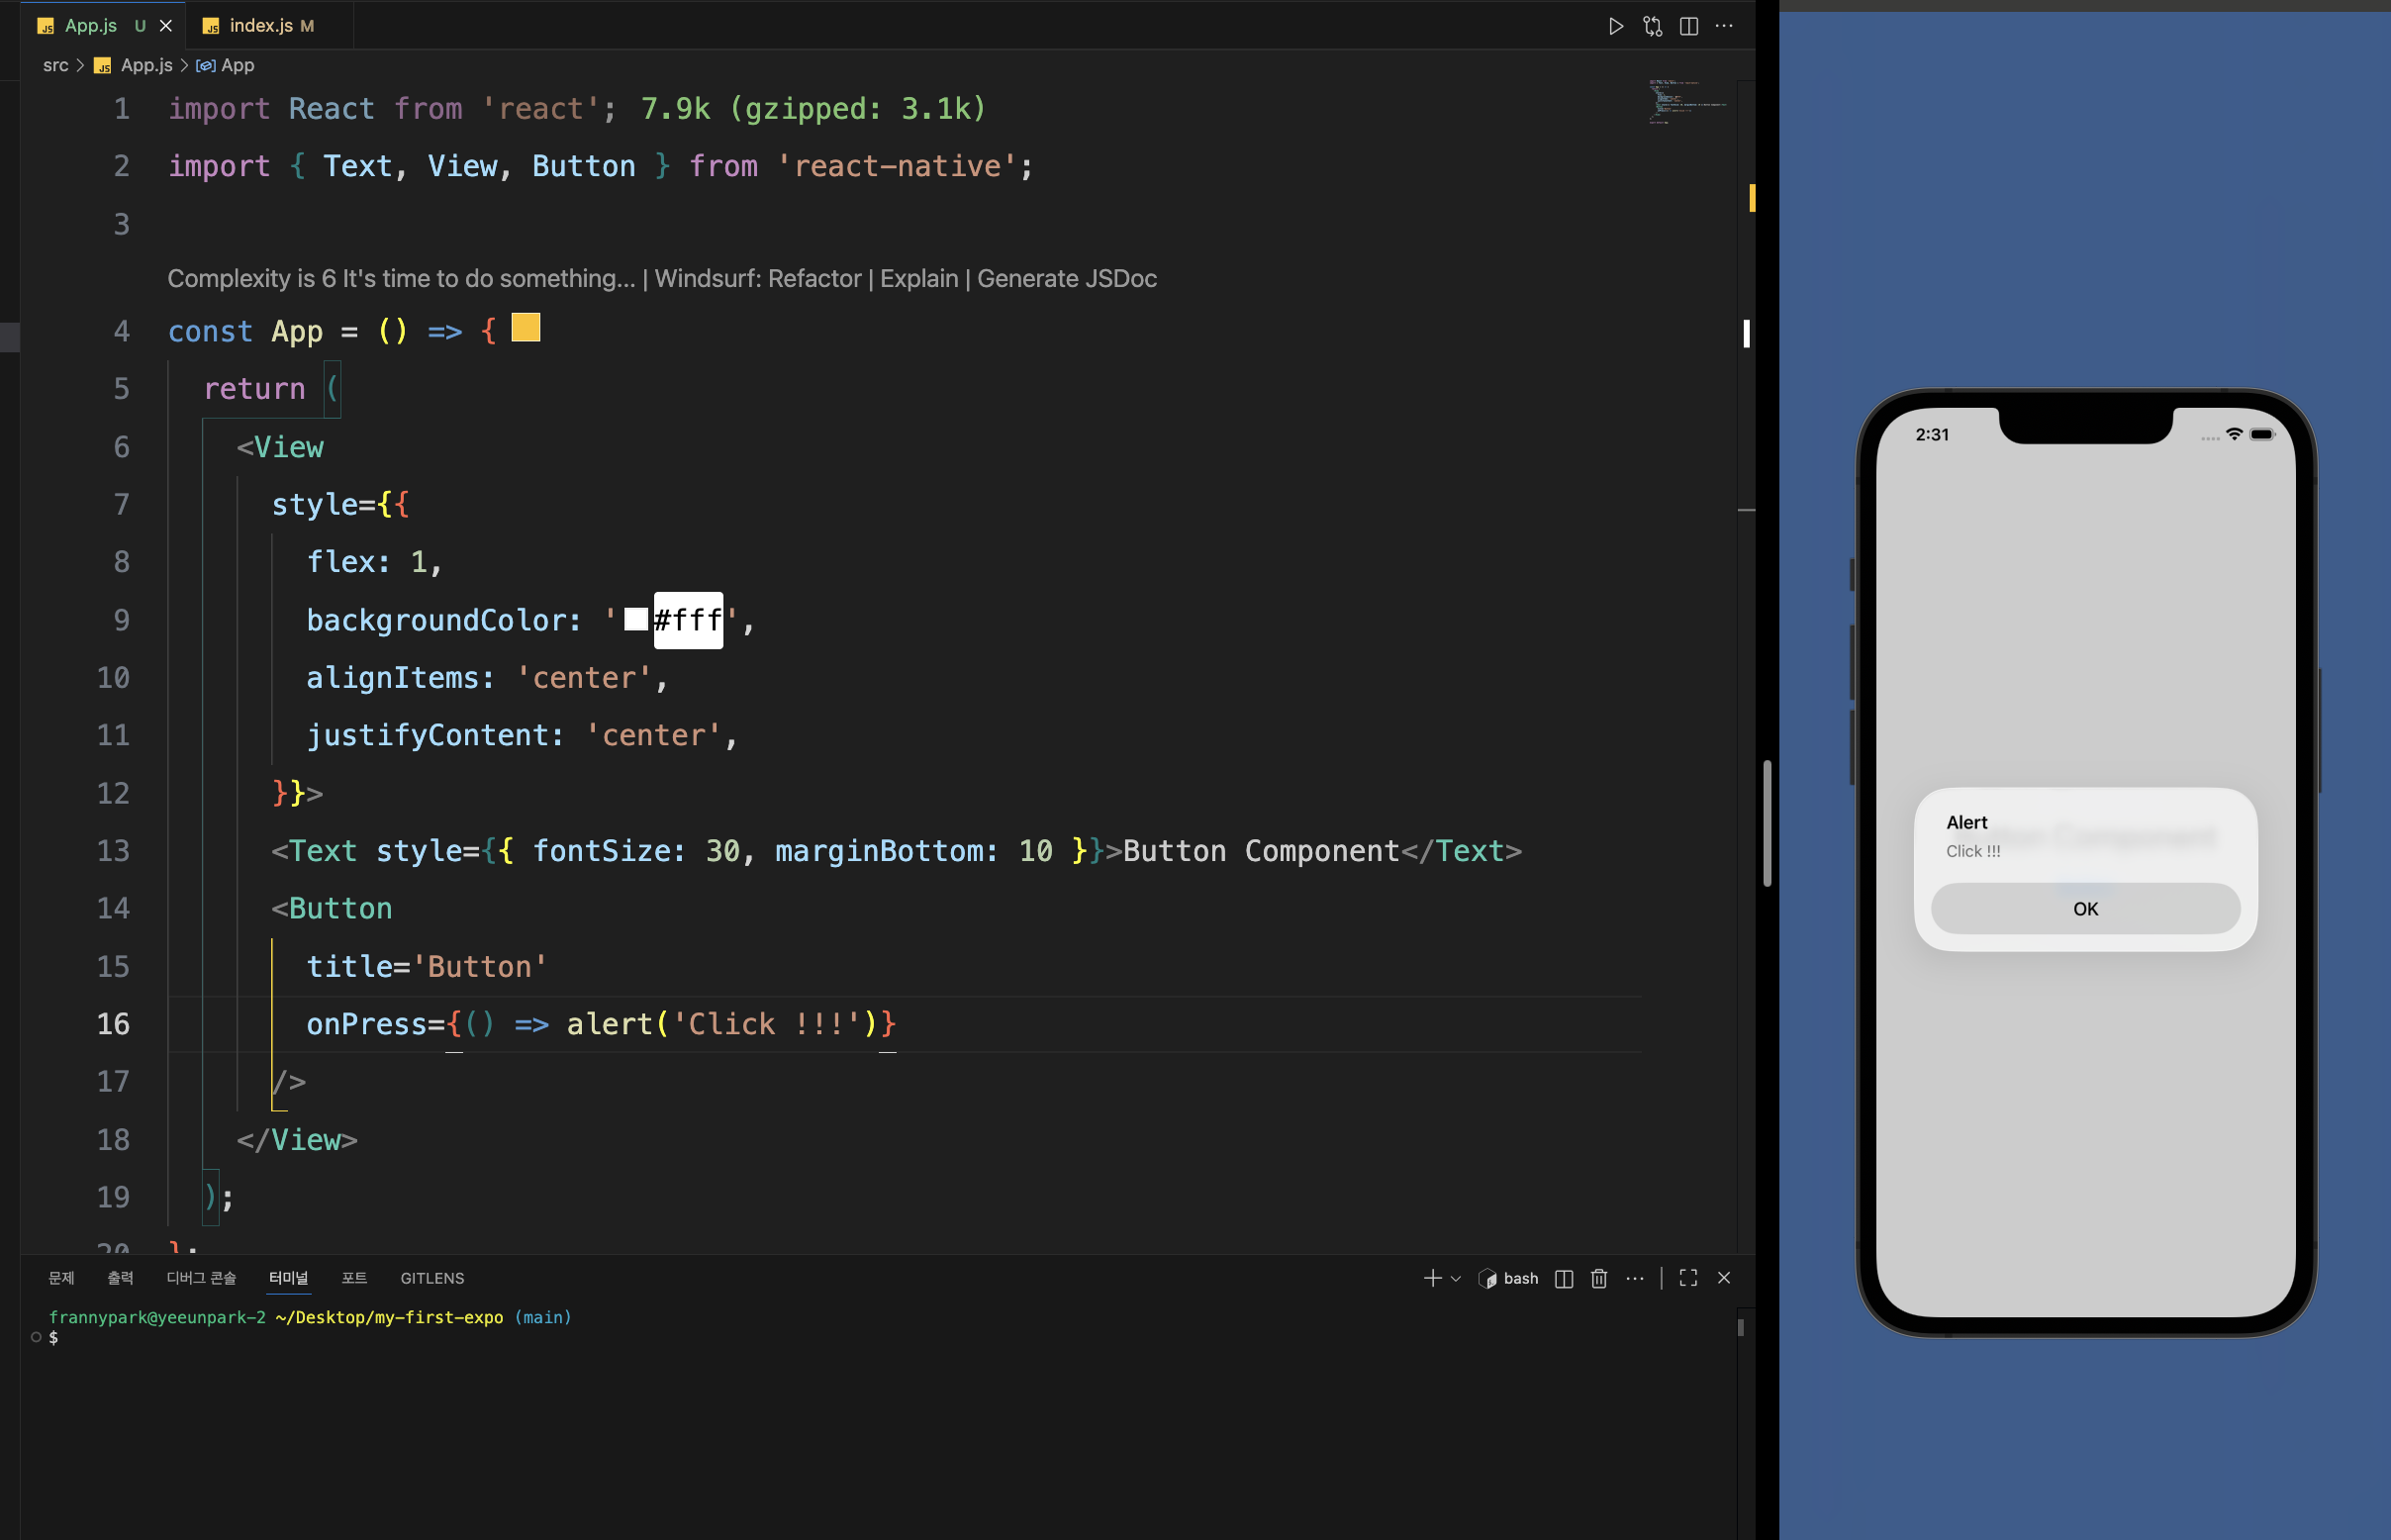Click the 'react-native' import string

[896, 165]
